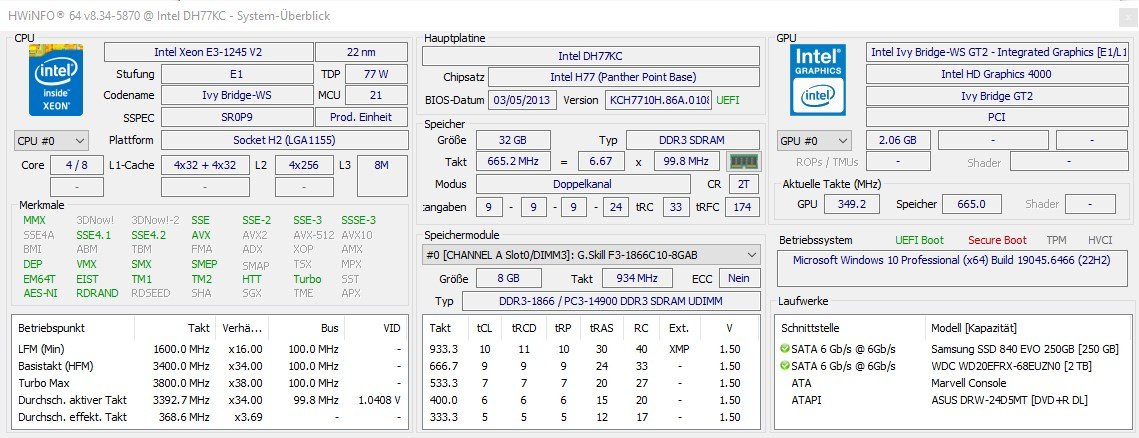
Task: Click the module type DDR3-1866 / PC3-14900 field
Action: pyautogui.click(x=610, y=301)
